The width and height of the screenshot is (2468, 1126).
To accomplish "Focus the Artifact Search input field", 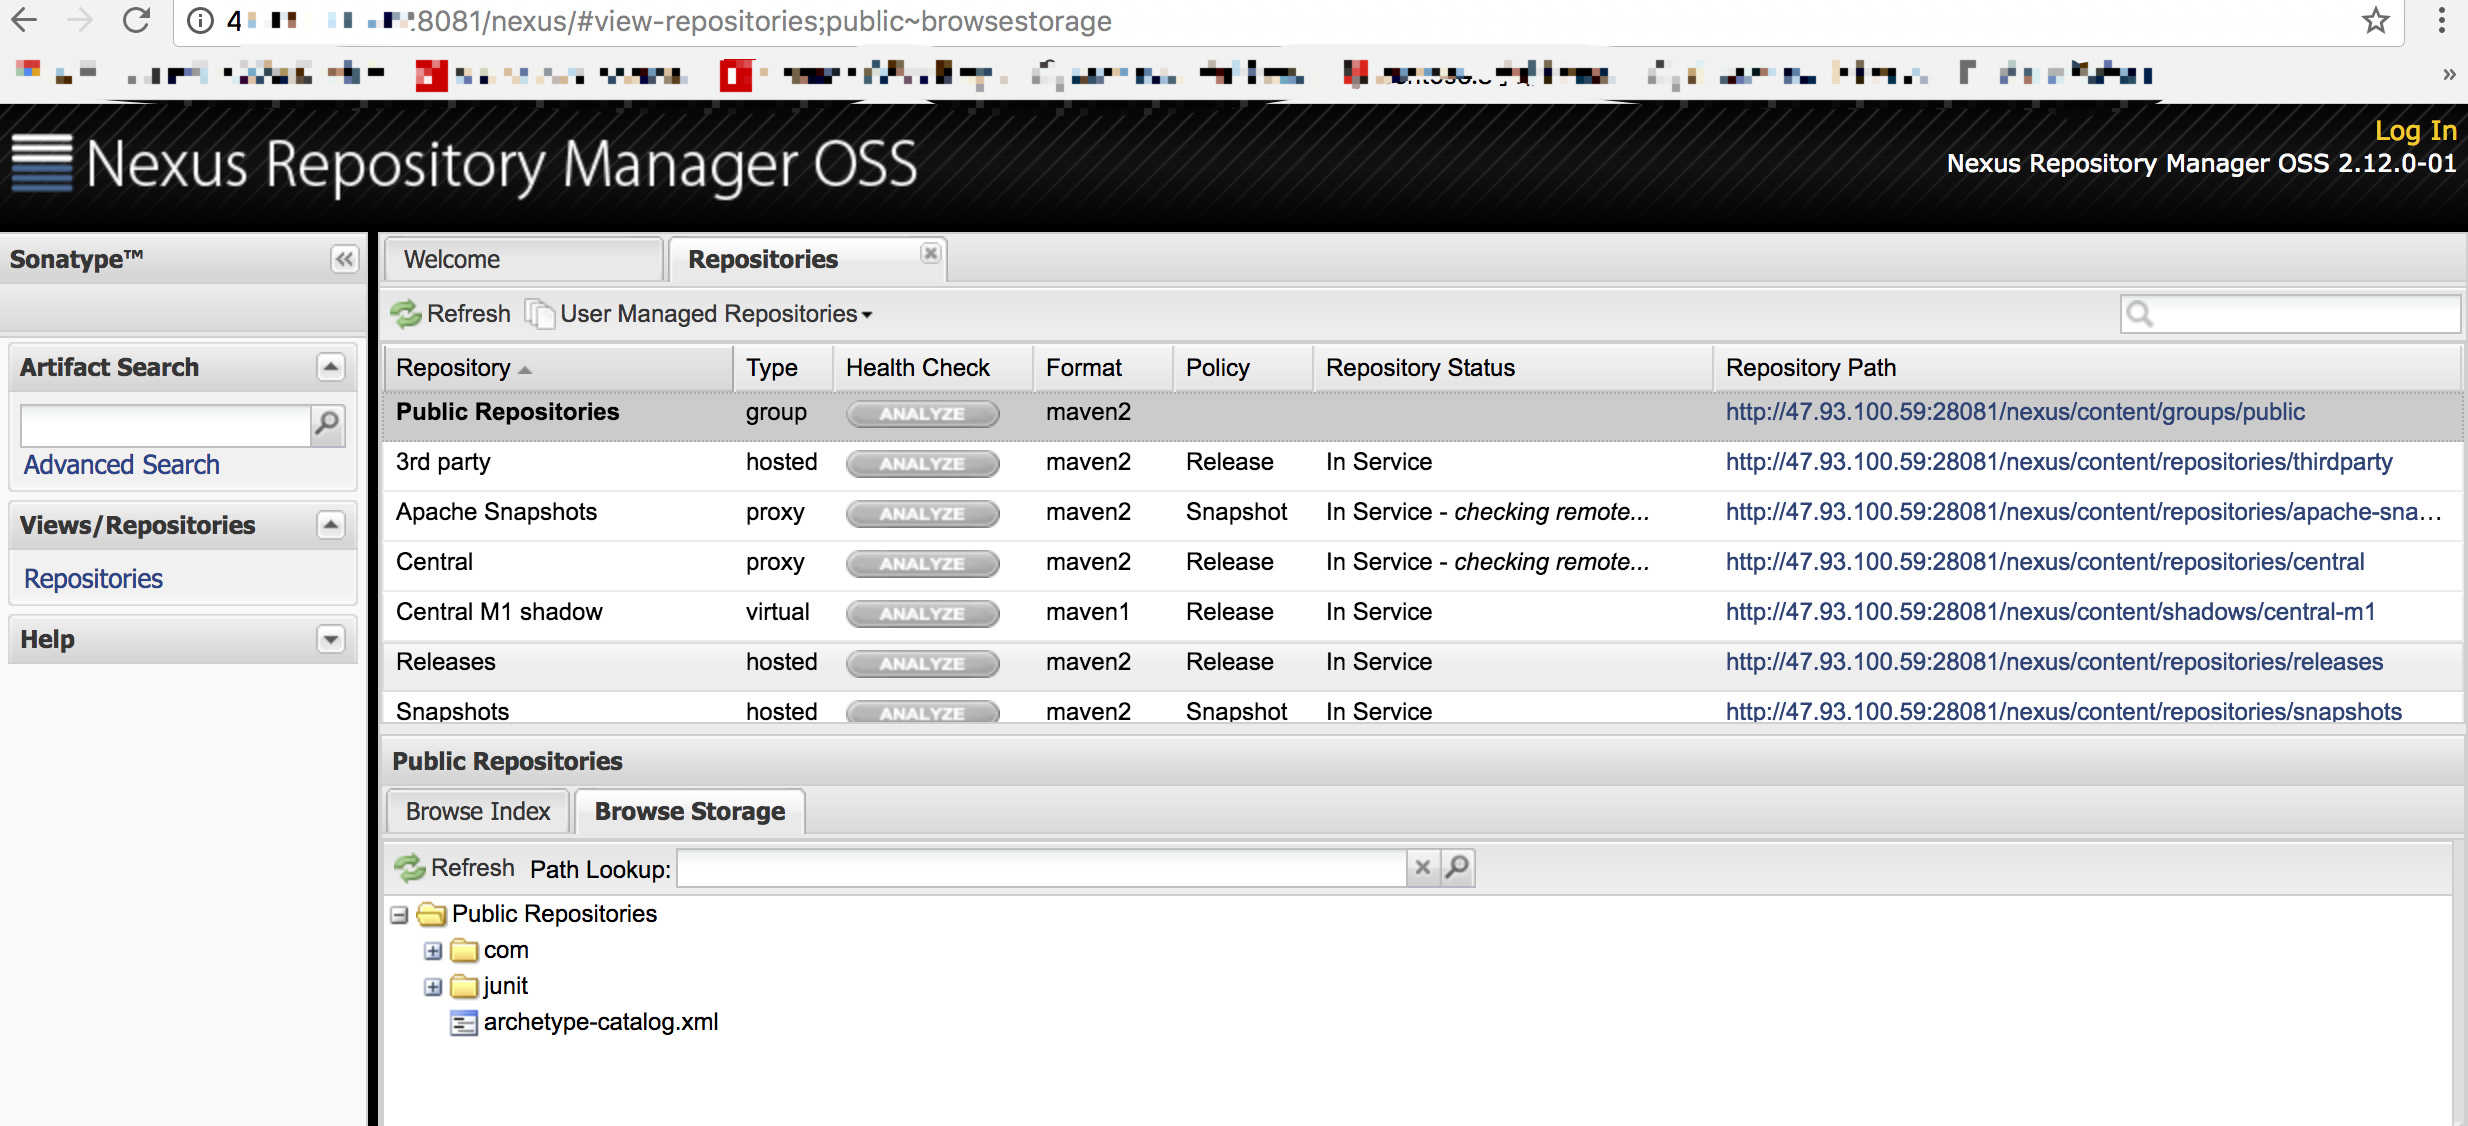I will click(x=165, y=425).
